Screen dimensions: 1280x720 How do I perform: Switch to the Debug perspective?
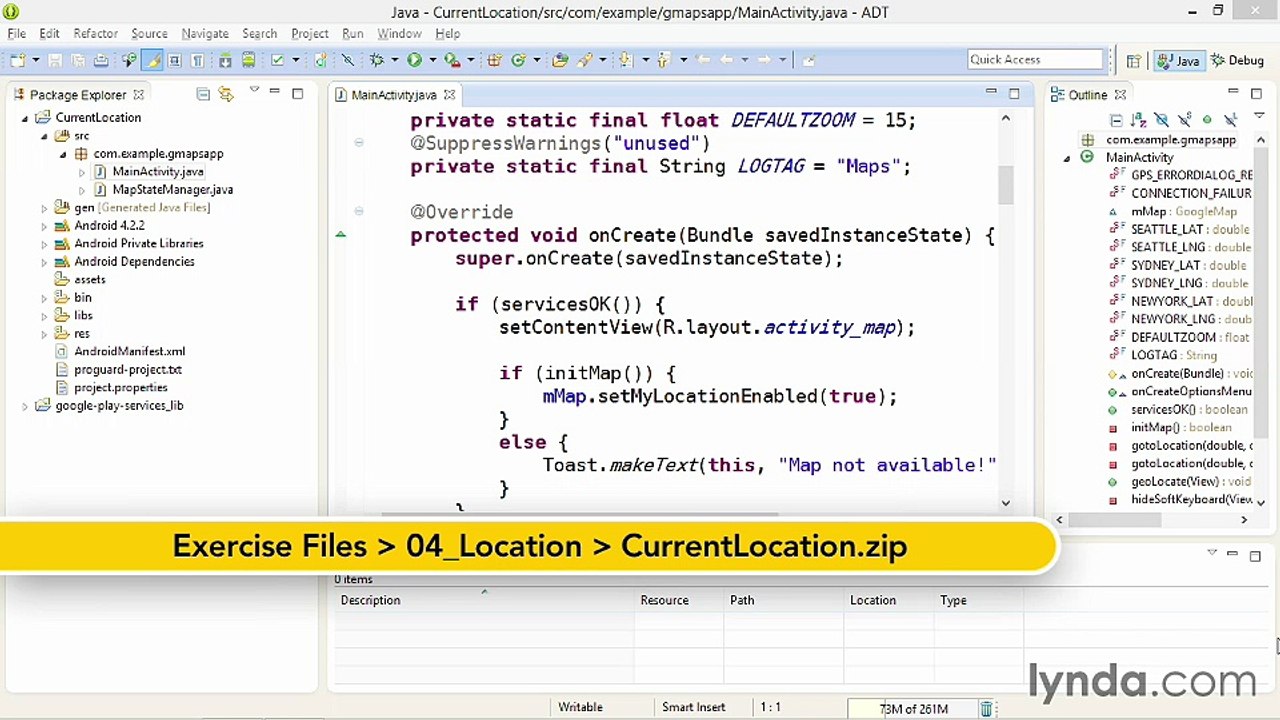[x=1237, y=61]
